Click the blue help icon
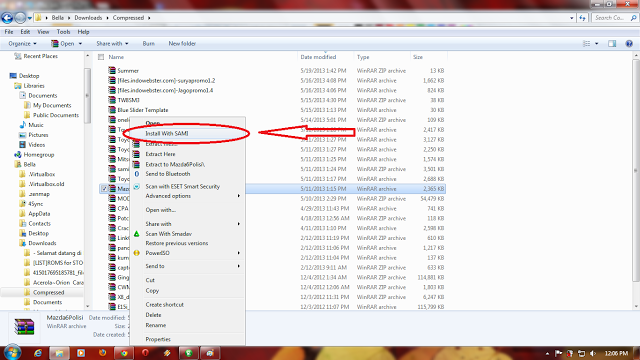The height and width of the screenshot is (360, 640). (629, 43)
